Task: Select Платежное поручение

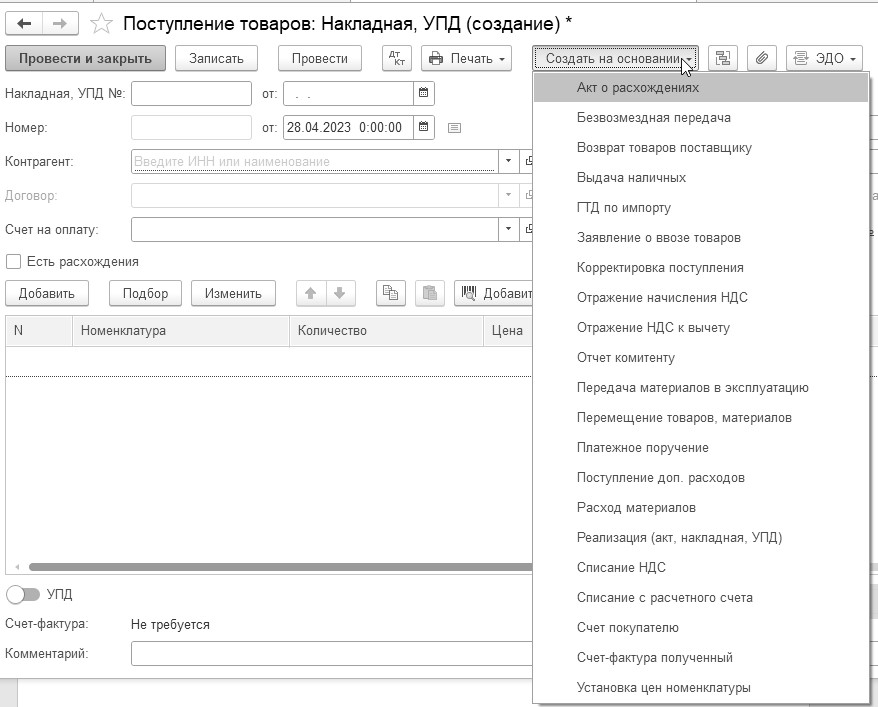Action: (700, 447)
